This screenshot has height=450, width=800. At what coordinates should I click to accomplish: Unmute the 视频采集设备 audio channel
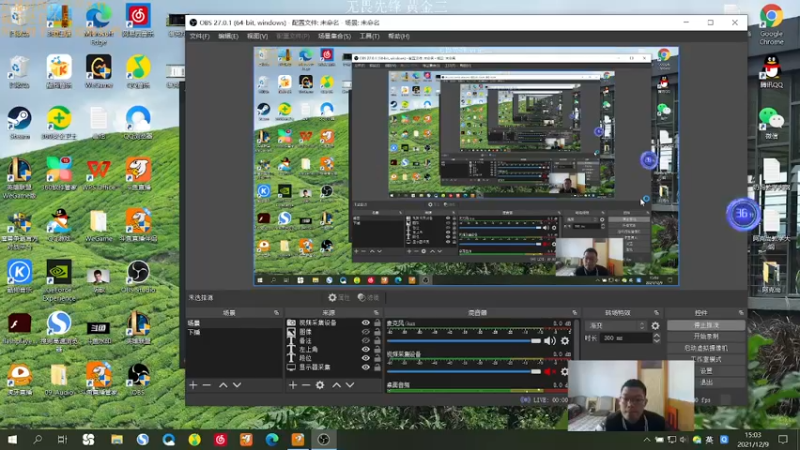pos(549,371)
